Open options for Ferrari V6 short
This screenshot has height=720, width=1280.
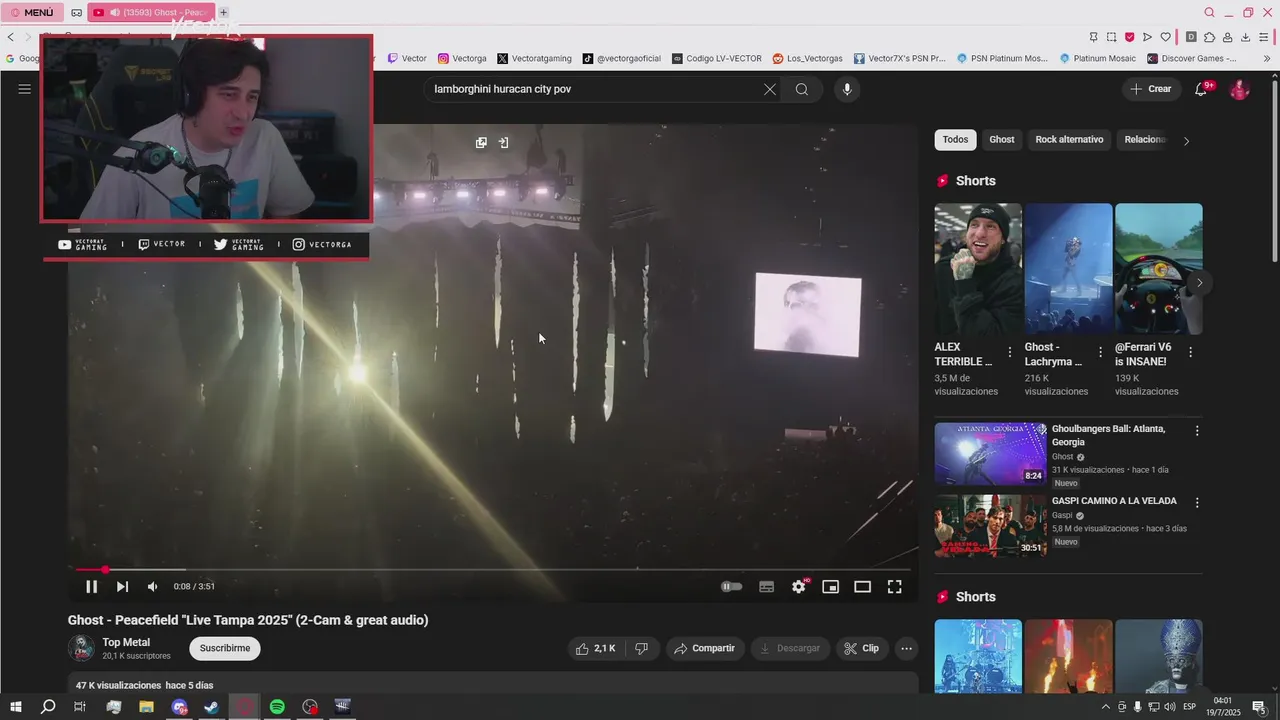pos(1190,352)
